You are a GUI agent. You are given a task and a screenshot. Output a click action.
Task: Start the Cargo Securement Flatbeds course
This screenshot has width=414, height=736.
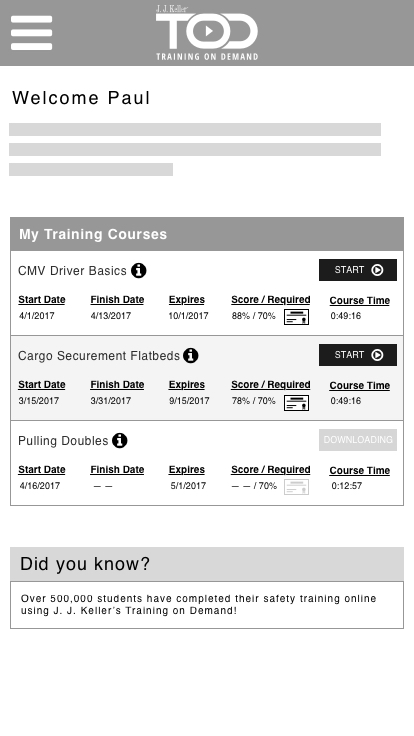358,355
